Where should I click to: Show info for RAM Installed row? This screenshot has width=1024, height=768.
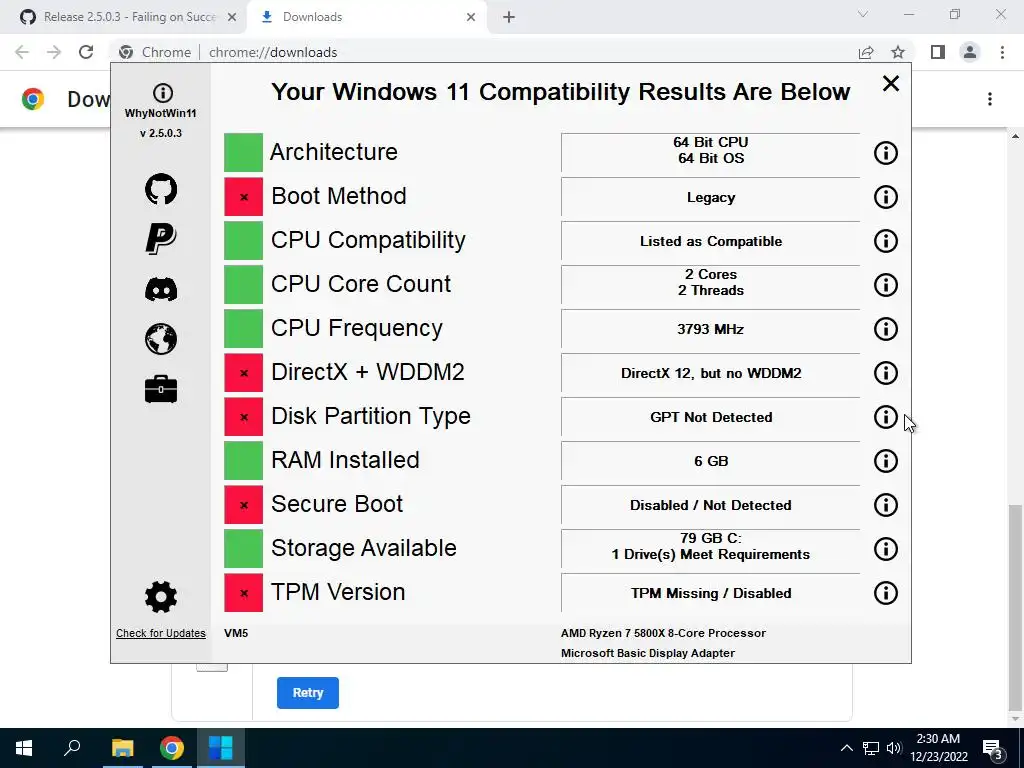point(886,461)
